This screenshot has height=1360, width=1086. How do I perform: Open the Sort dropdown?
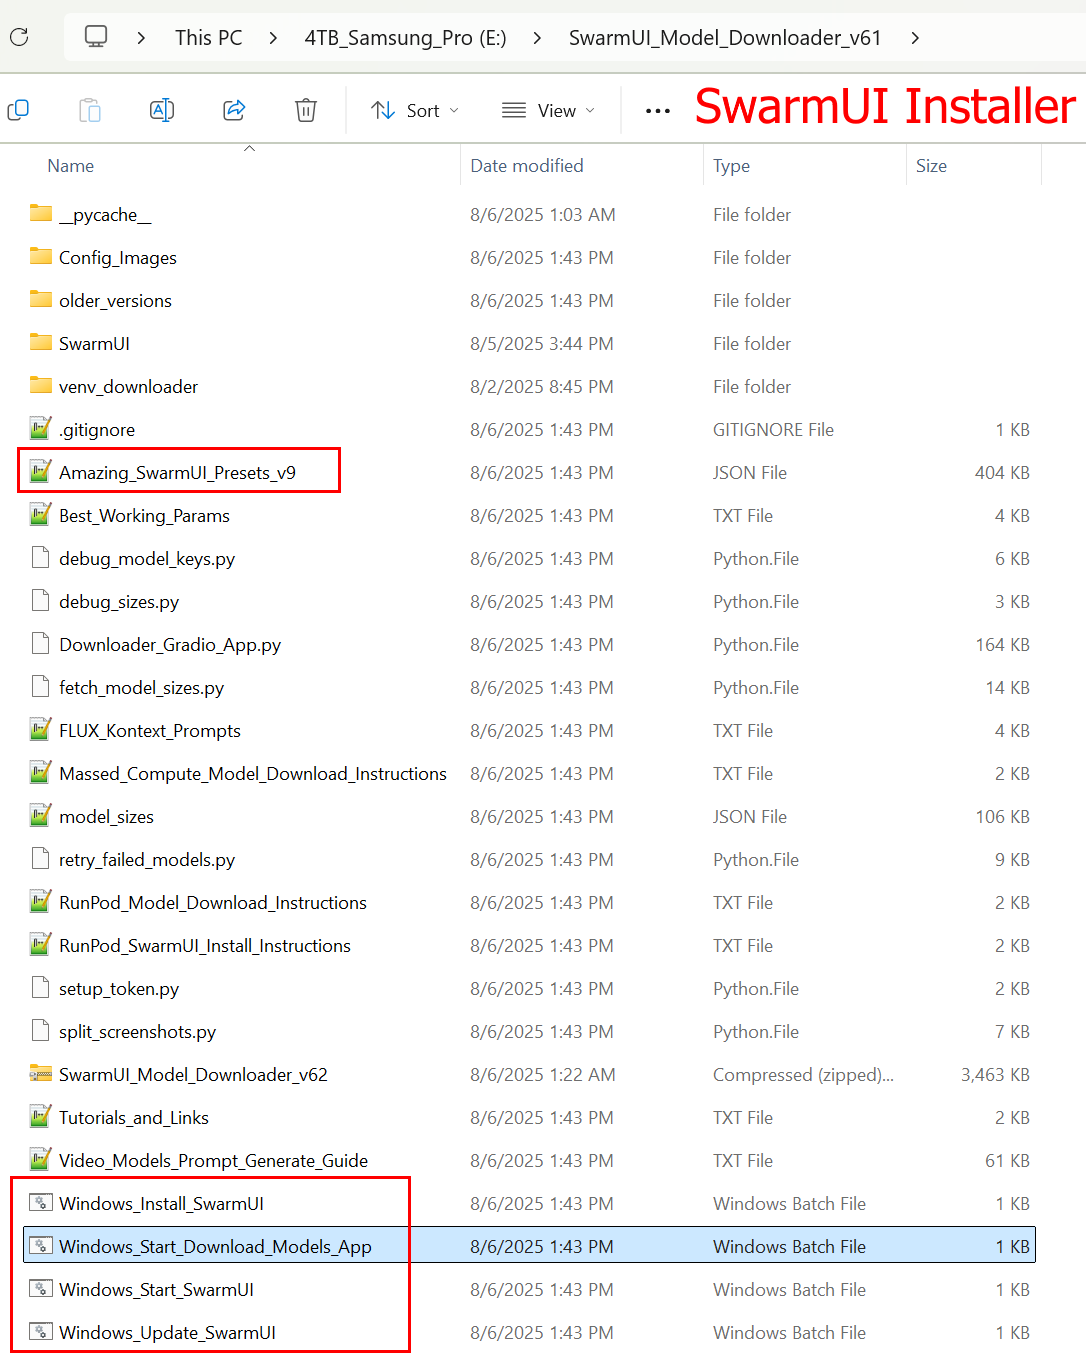(415, 110)
